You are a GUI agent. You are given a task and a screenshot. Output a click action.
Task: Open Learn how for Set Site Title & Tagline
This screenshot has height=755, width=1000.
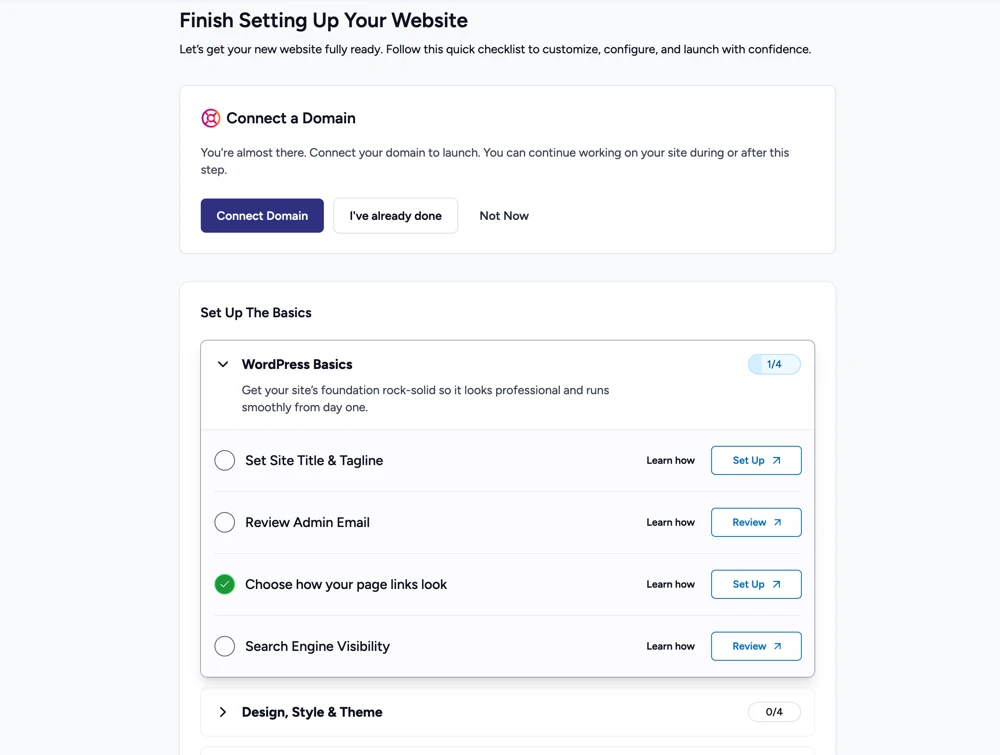[669, 460]
